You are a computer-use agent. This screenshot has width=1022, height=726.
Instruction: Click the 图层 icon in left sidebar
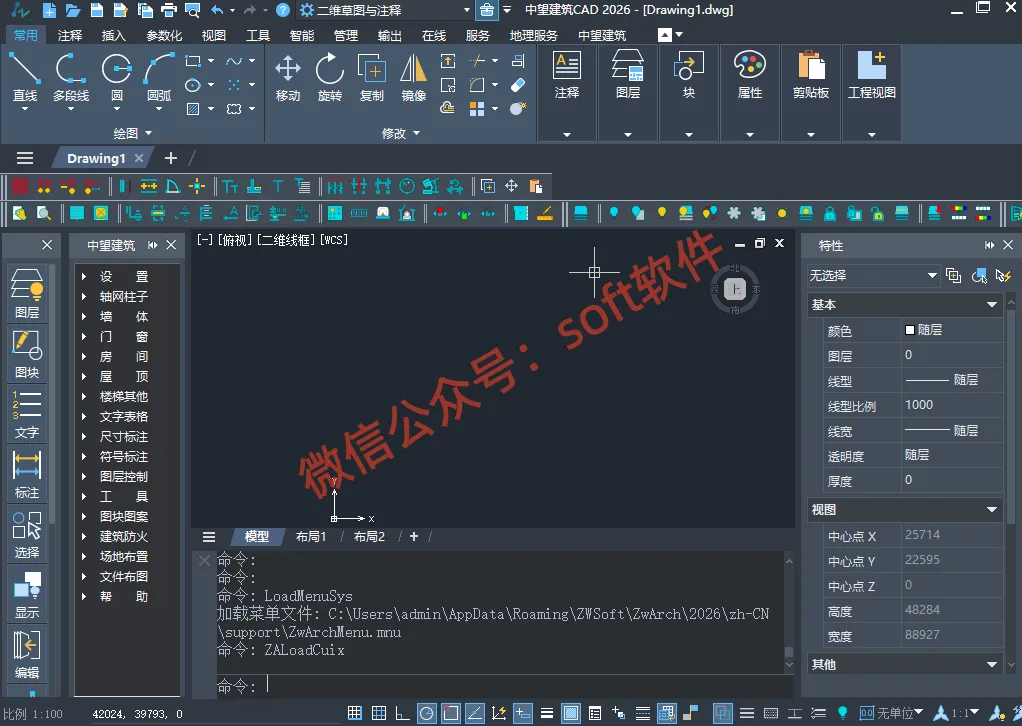[x=27, y=294]
